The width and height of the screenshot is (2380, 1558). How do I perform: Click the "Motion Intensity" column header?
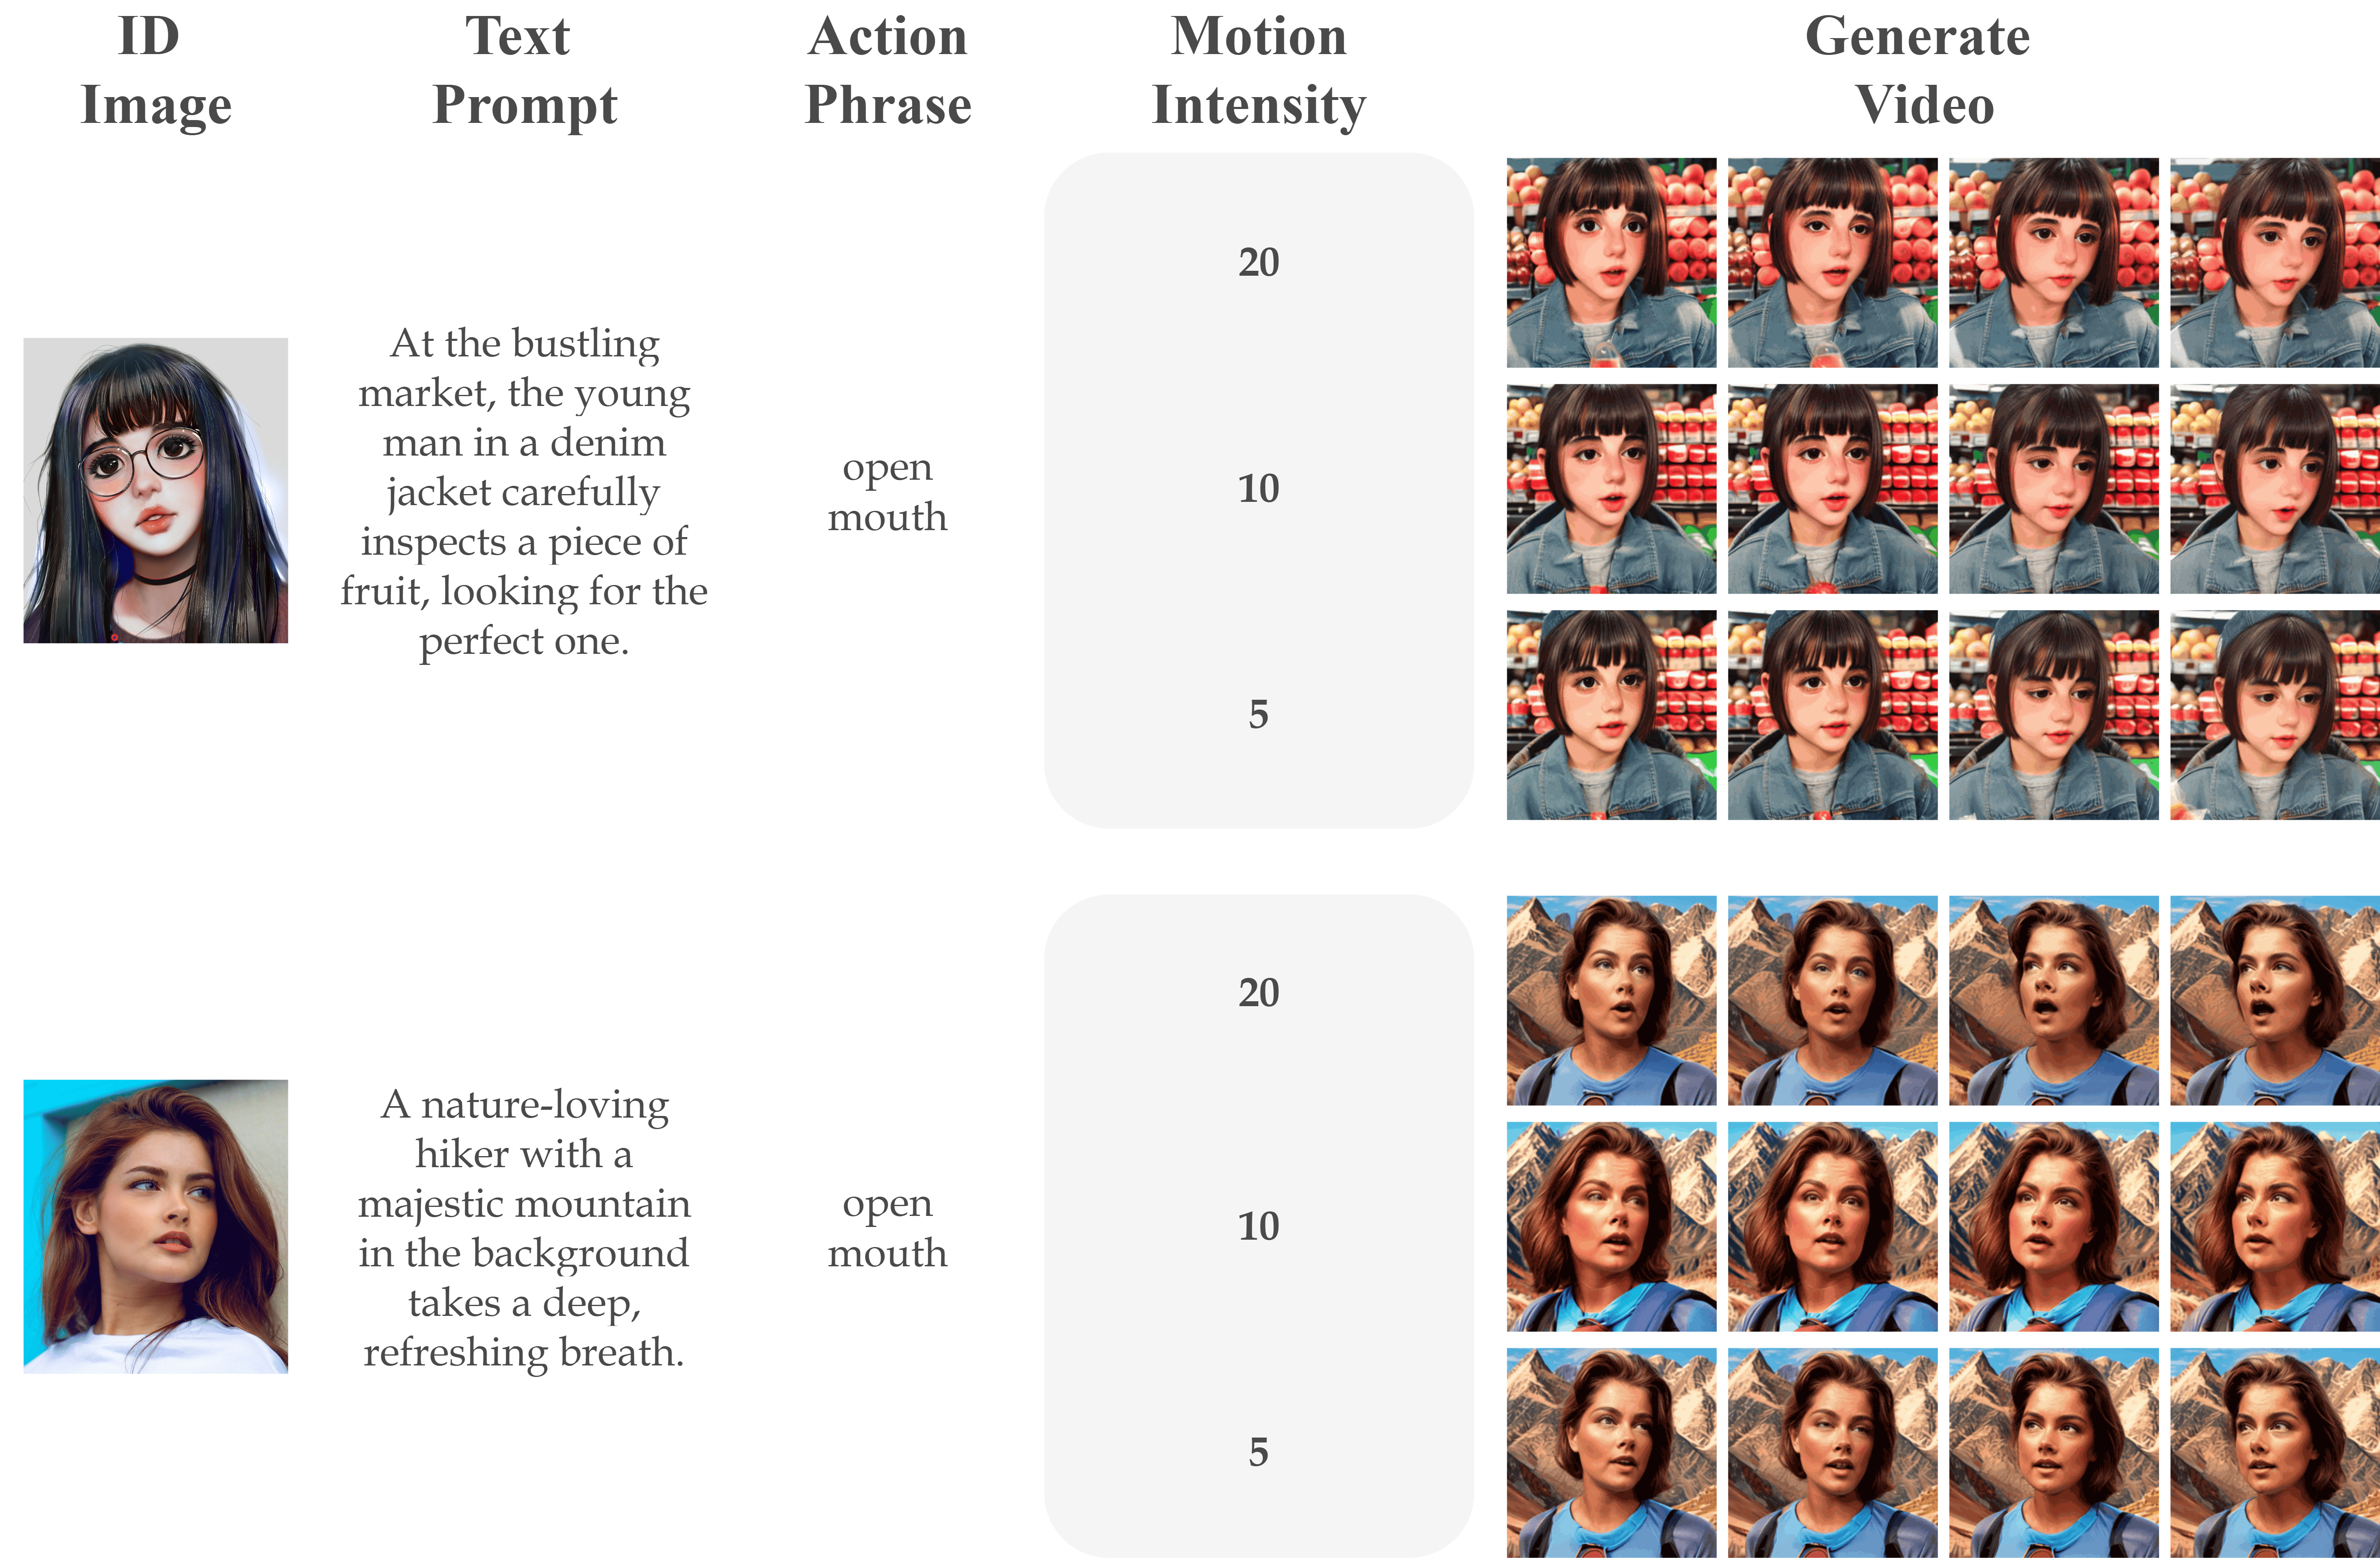(1258, 70)
